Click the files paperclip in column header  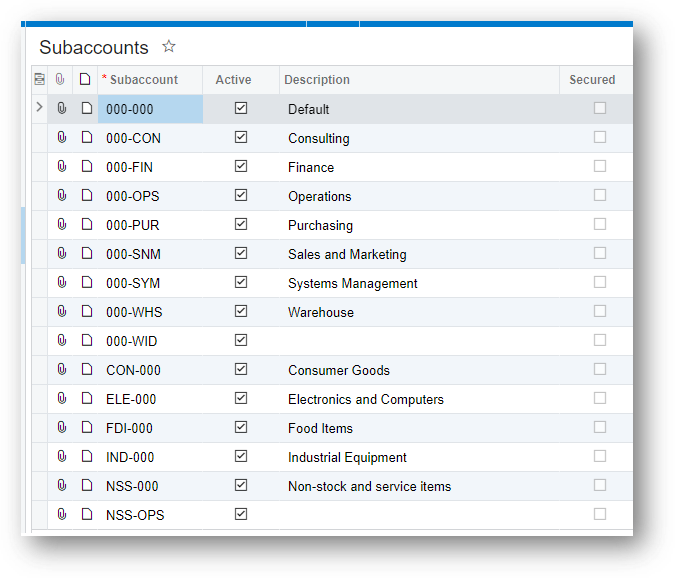click(60, 79)
